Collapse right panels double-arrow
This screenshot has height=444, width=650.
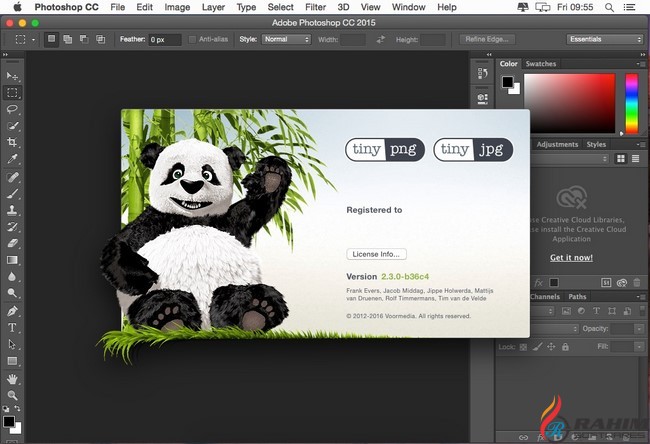click(x=643, y=54)
